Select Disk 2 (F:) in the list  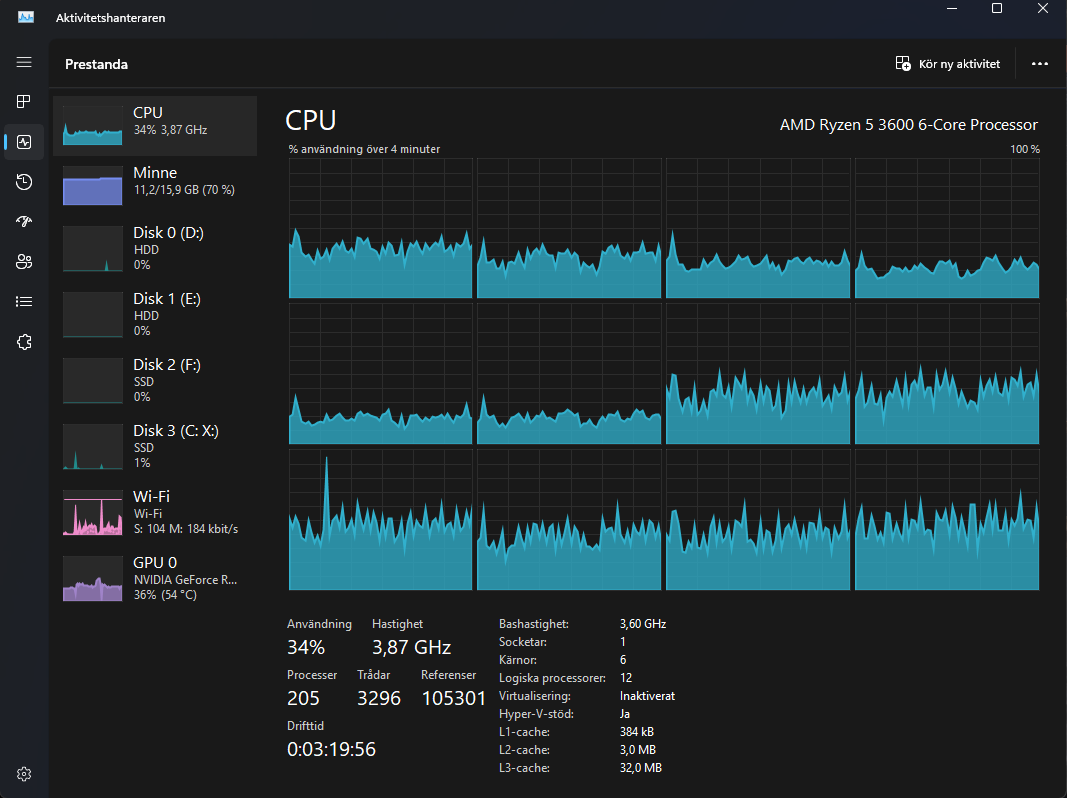[155, 380]
